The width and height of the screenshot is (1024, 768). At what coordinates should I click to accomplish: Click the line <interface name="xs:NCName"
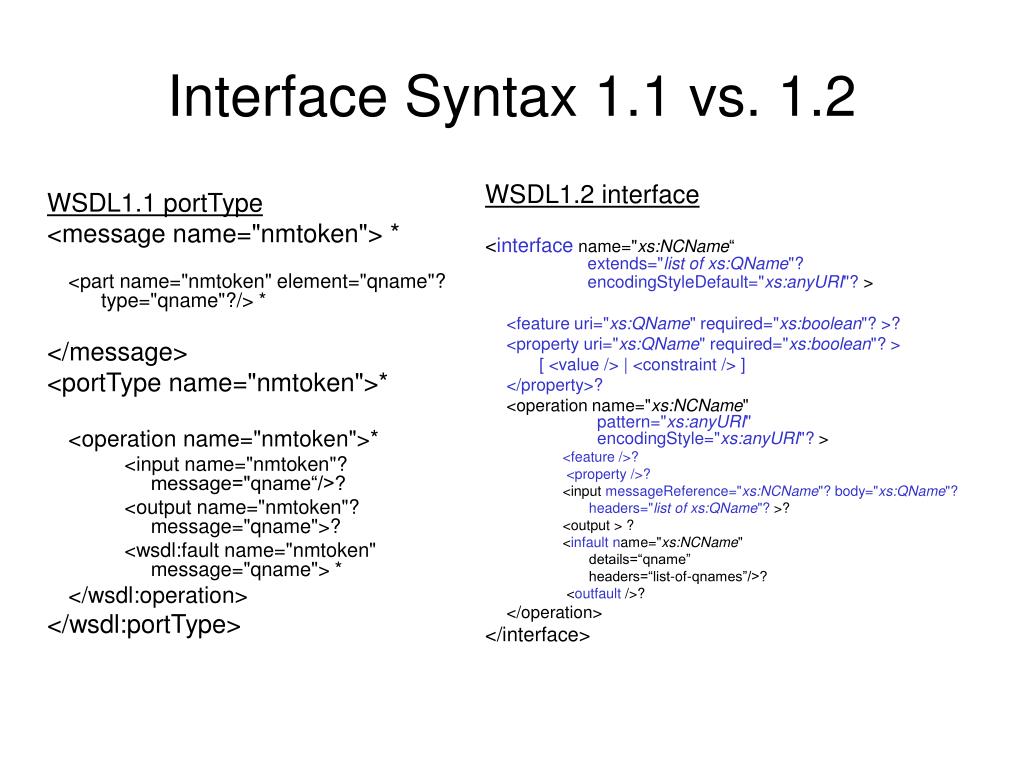[x=610, y=246]
